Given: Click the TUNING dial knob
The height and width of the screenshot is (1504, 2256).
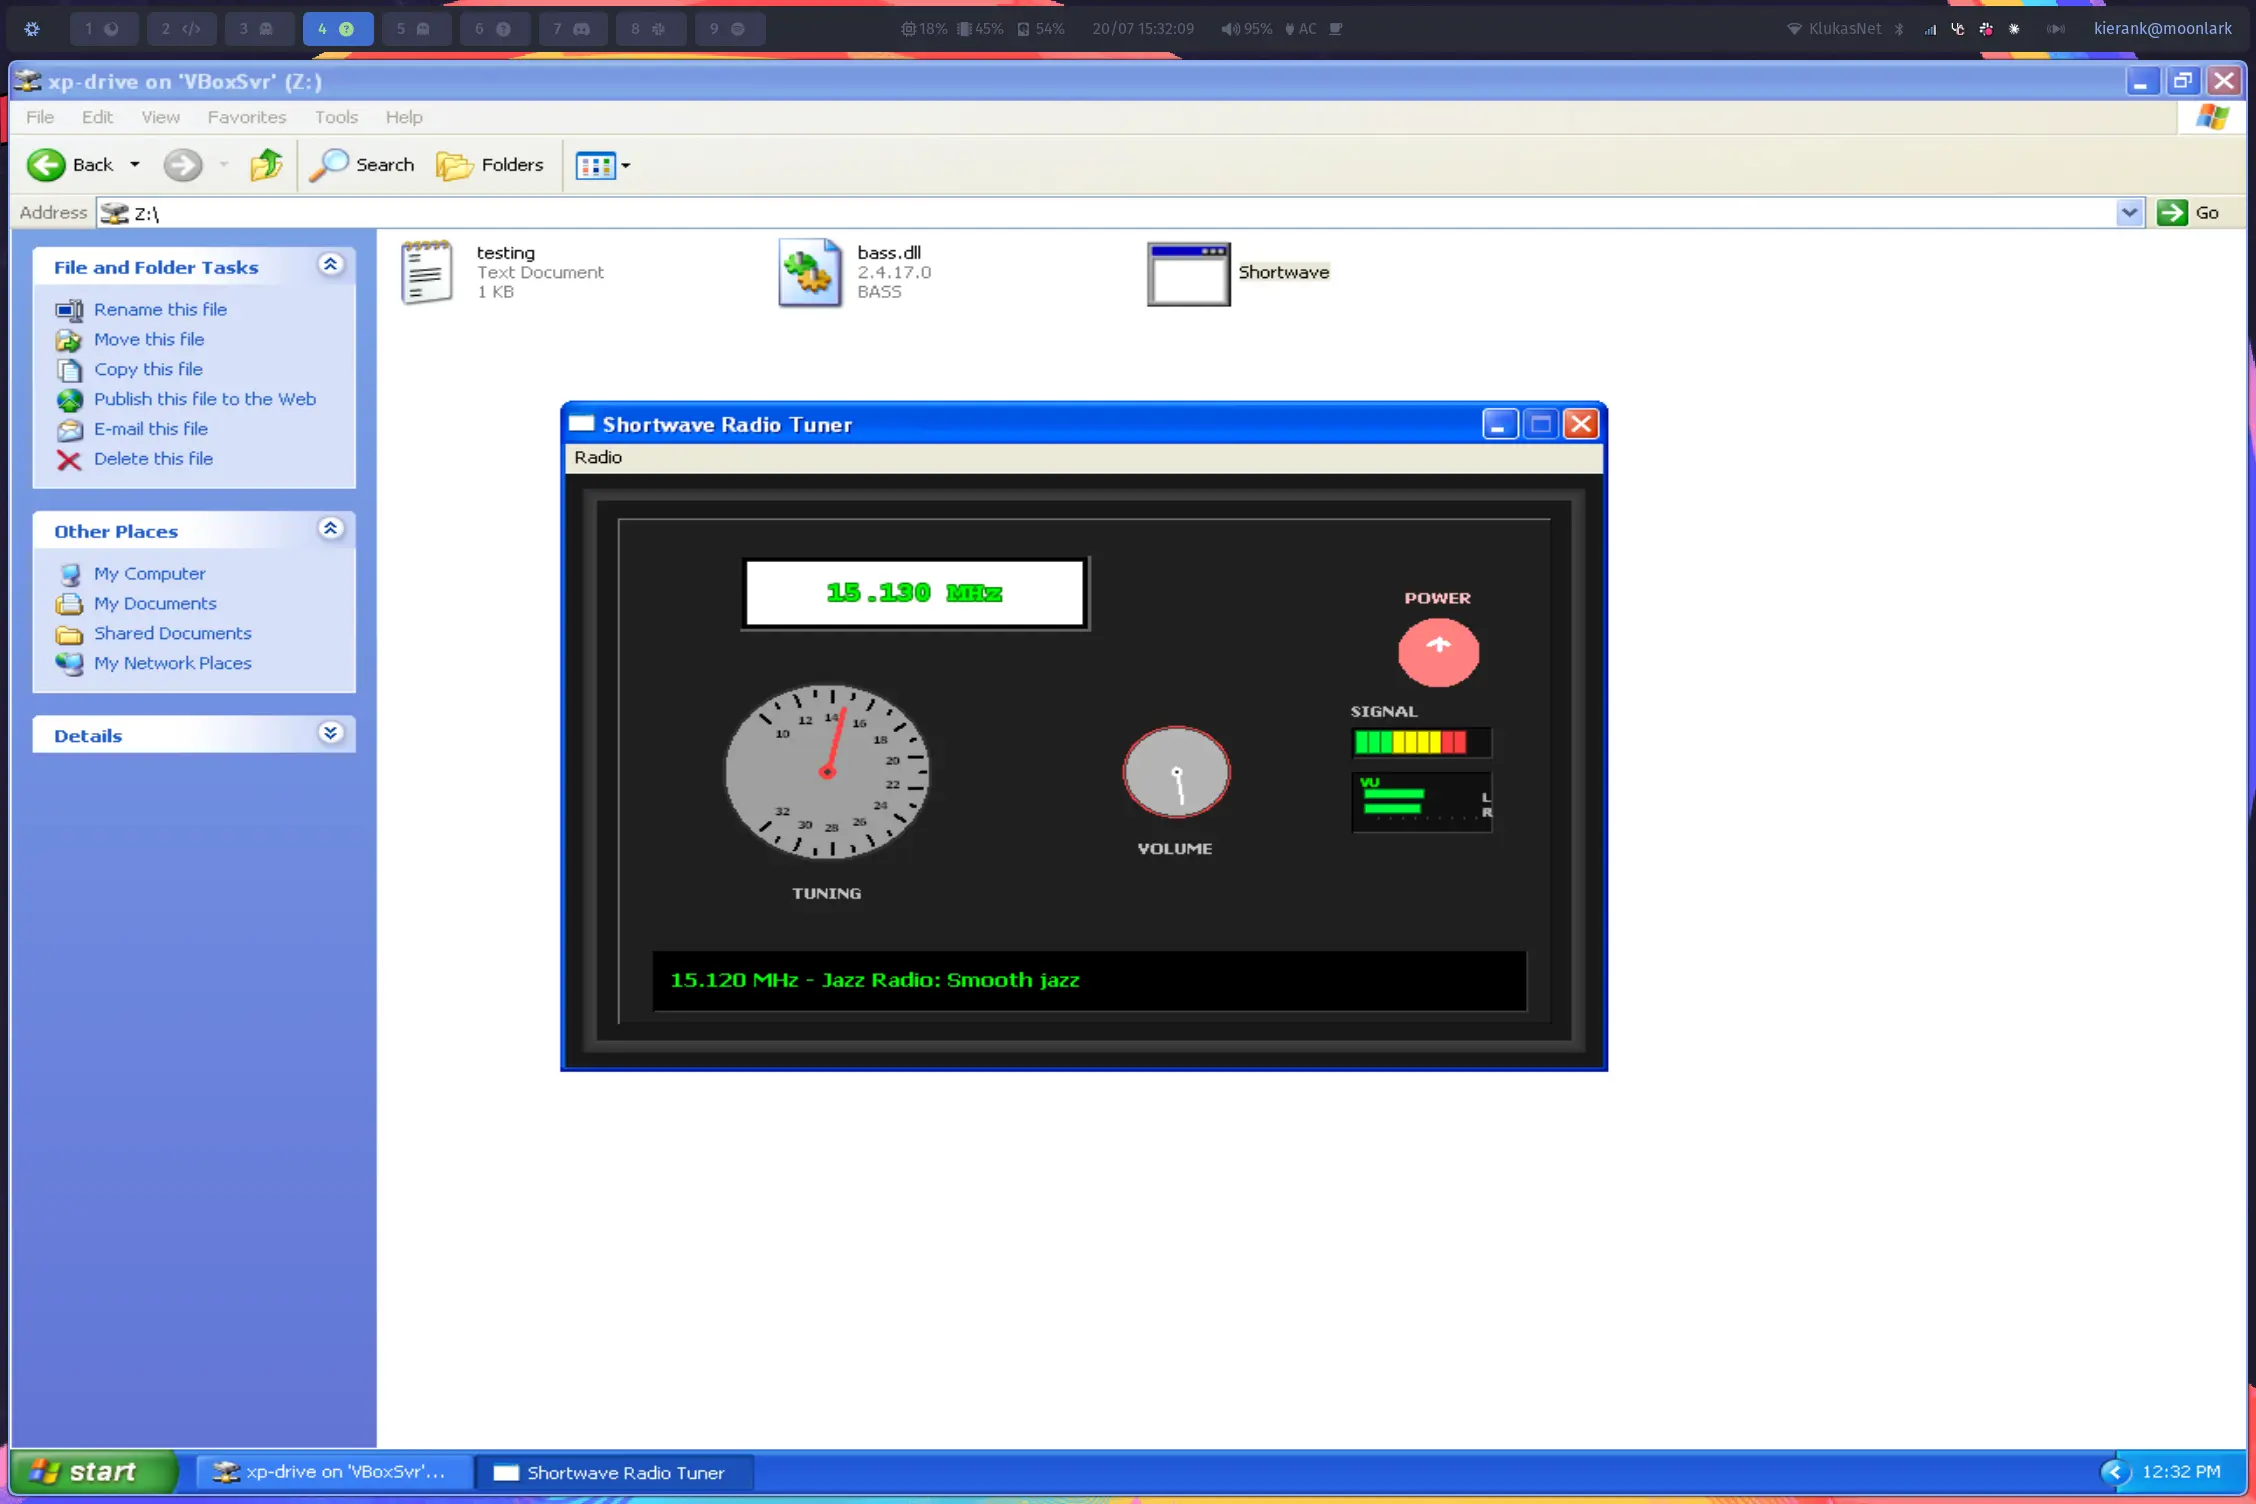Looking at the screenshot, I should (827, 771).
